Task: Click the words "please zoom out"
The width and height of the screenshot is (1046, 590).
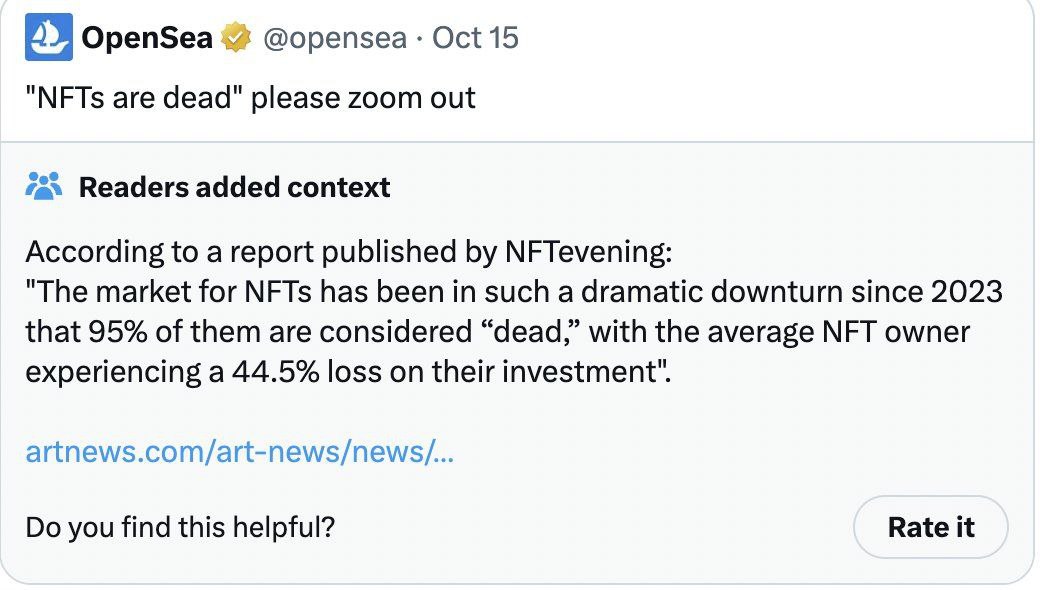Action: pyautogui.click(x=363, y=98)
